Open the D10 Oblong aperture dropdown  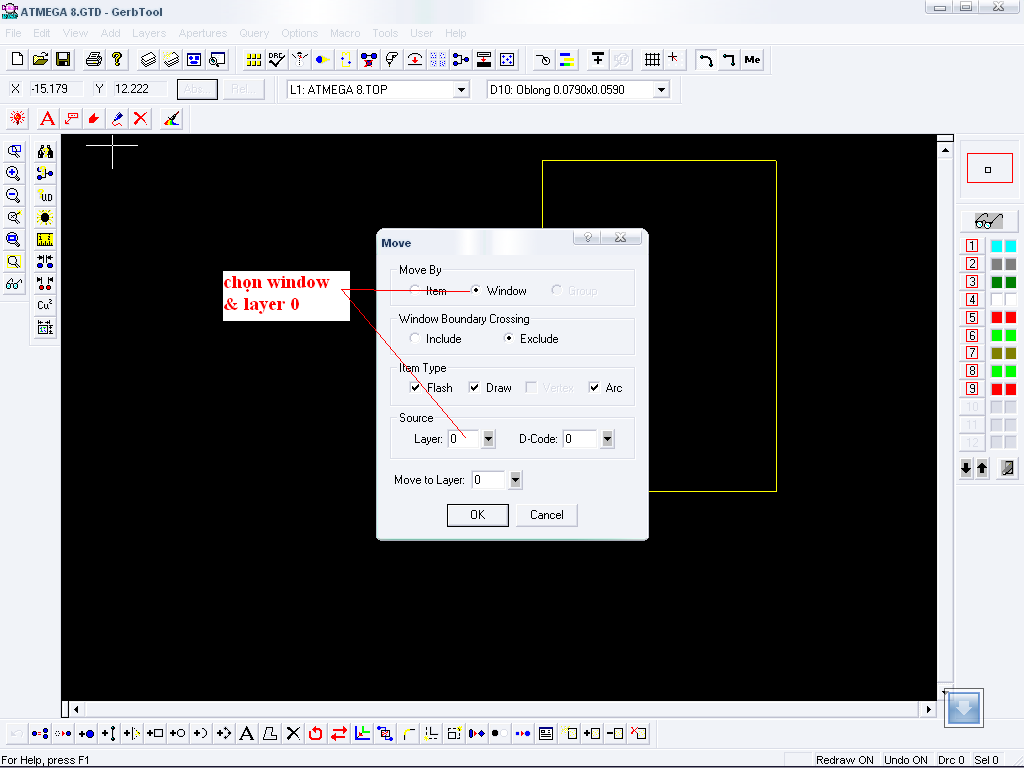coord(661,89)
